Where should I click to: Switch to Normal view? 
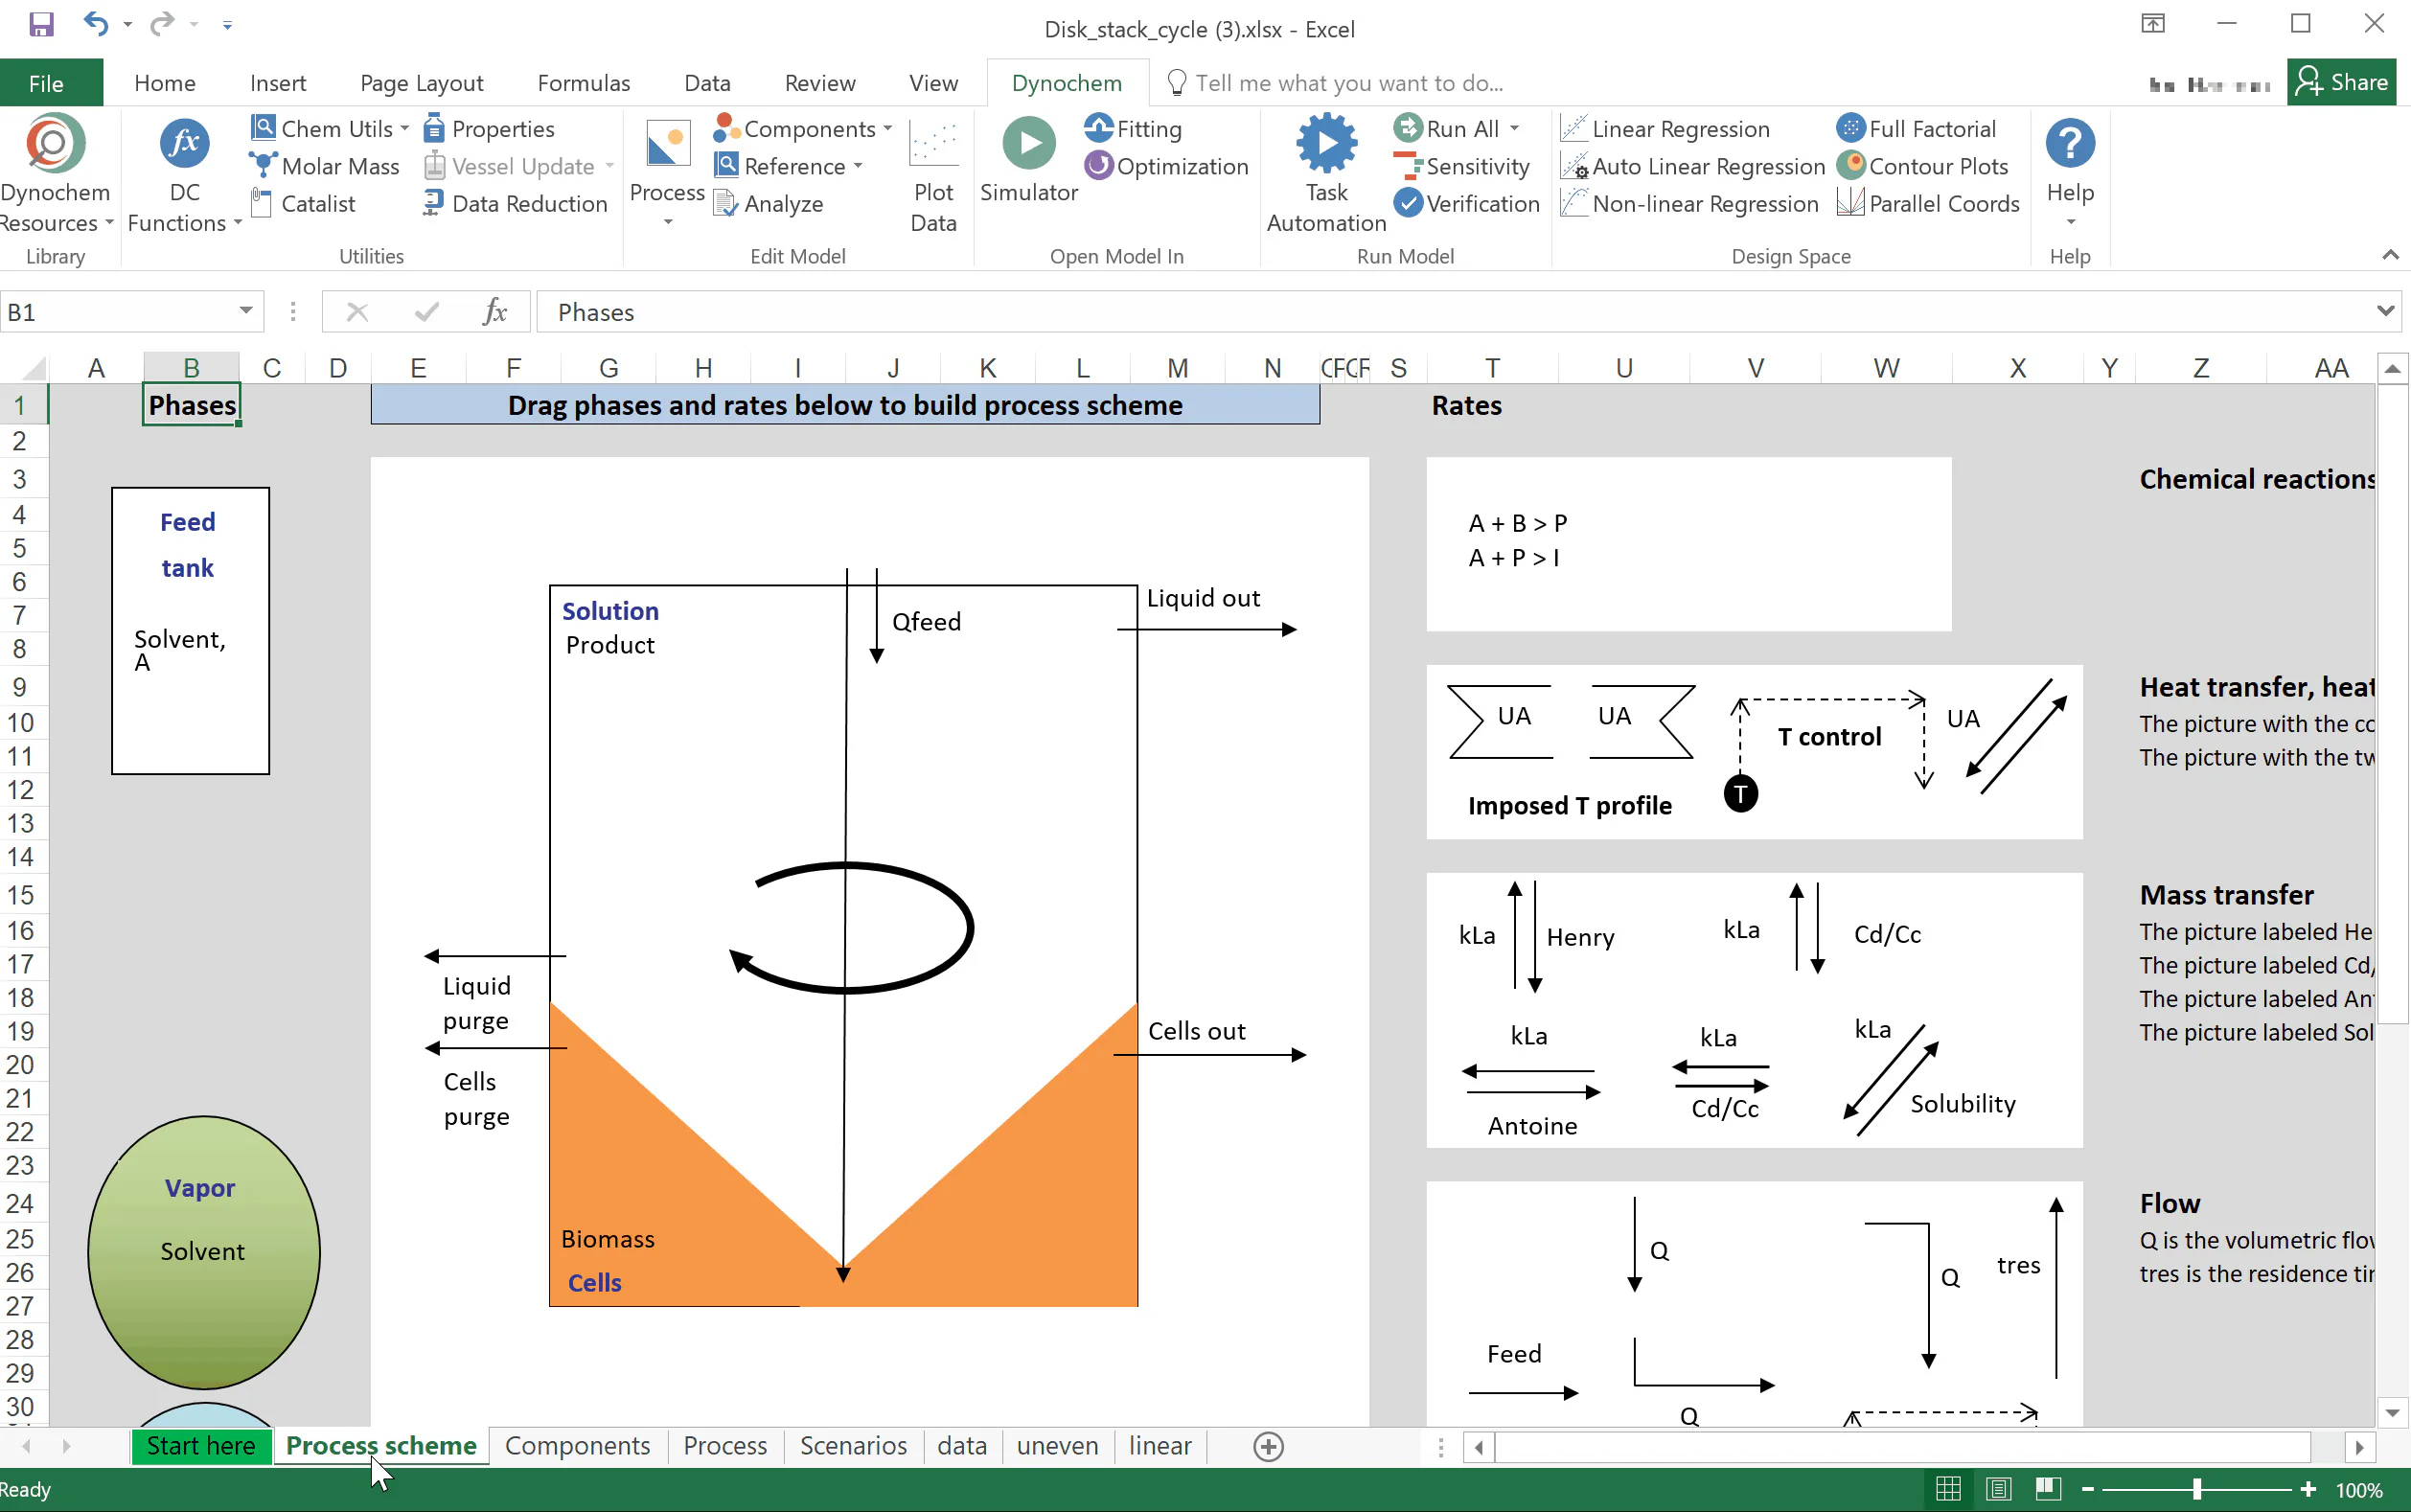pos(1948,1489)
